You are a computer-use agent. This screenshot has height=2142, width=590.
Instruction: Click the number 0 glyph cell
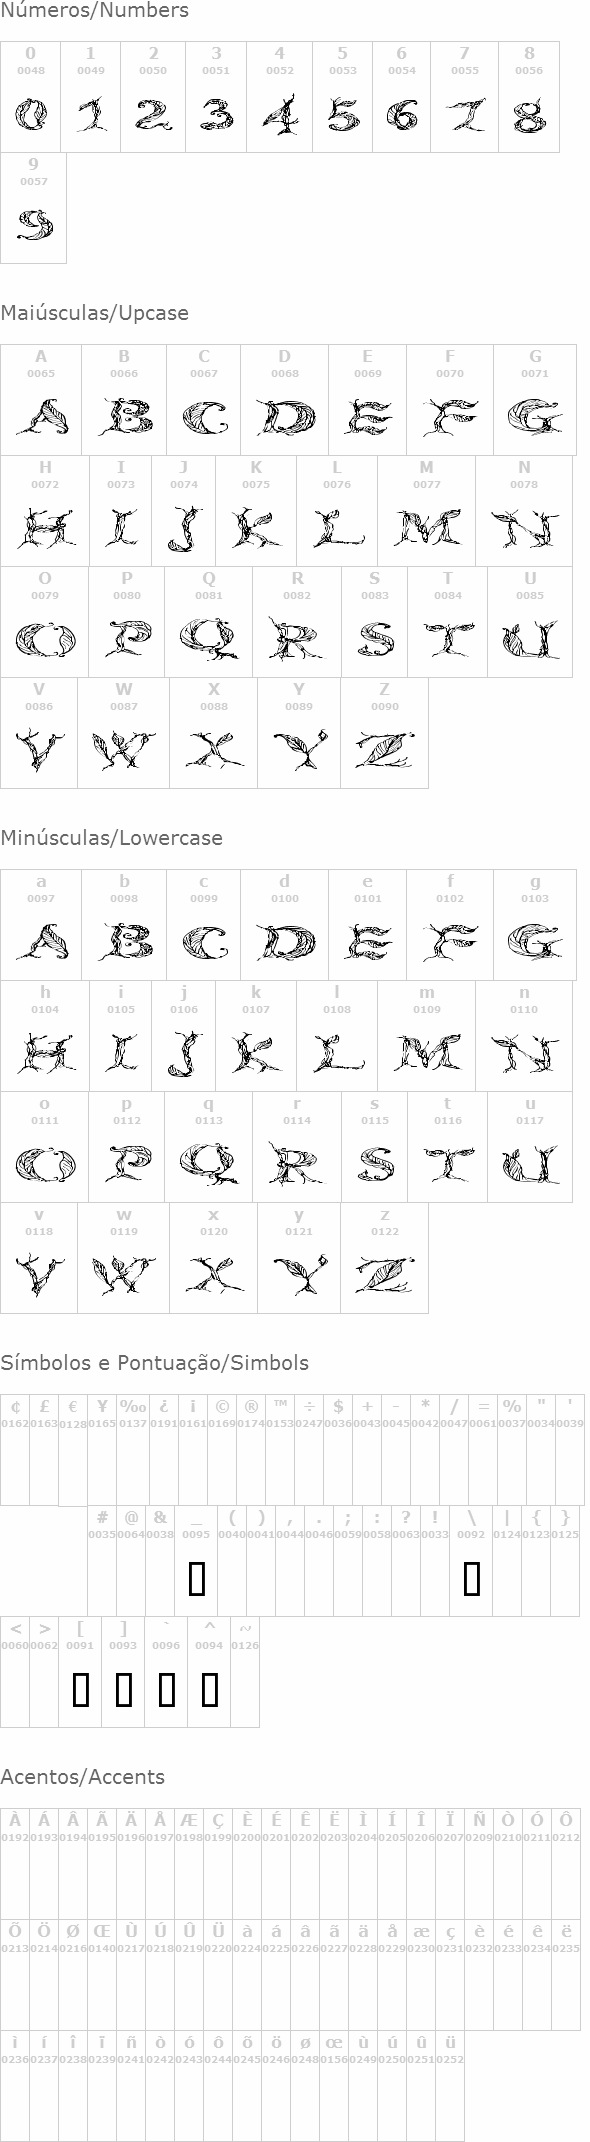31,97
